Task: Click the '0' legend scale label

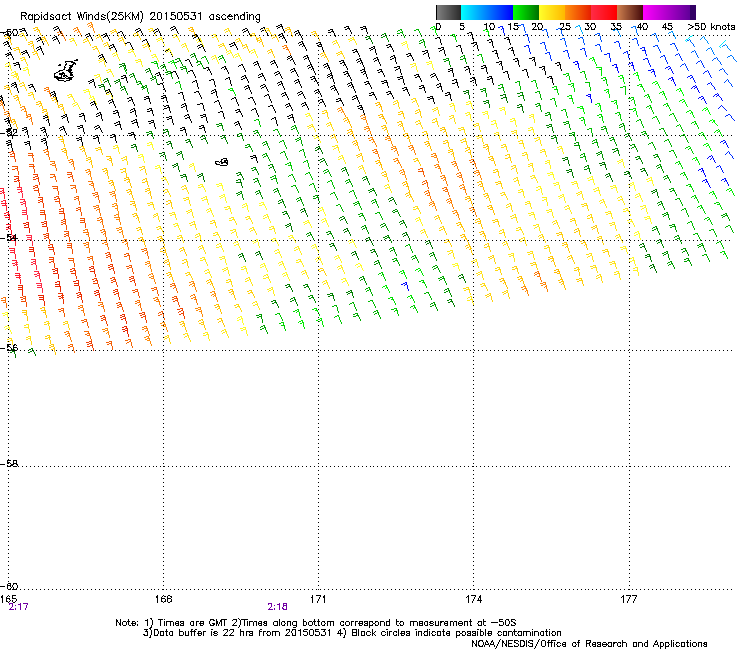Action: tap(438, 27)
